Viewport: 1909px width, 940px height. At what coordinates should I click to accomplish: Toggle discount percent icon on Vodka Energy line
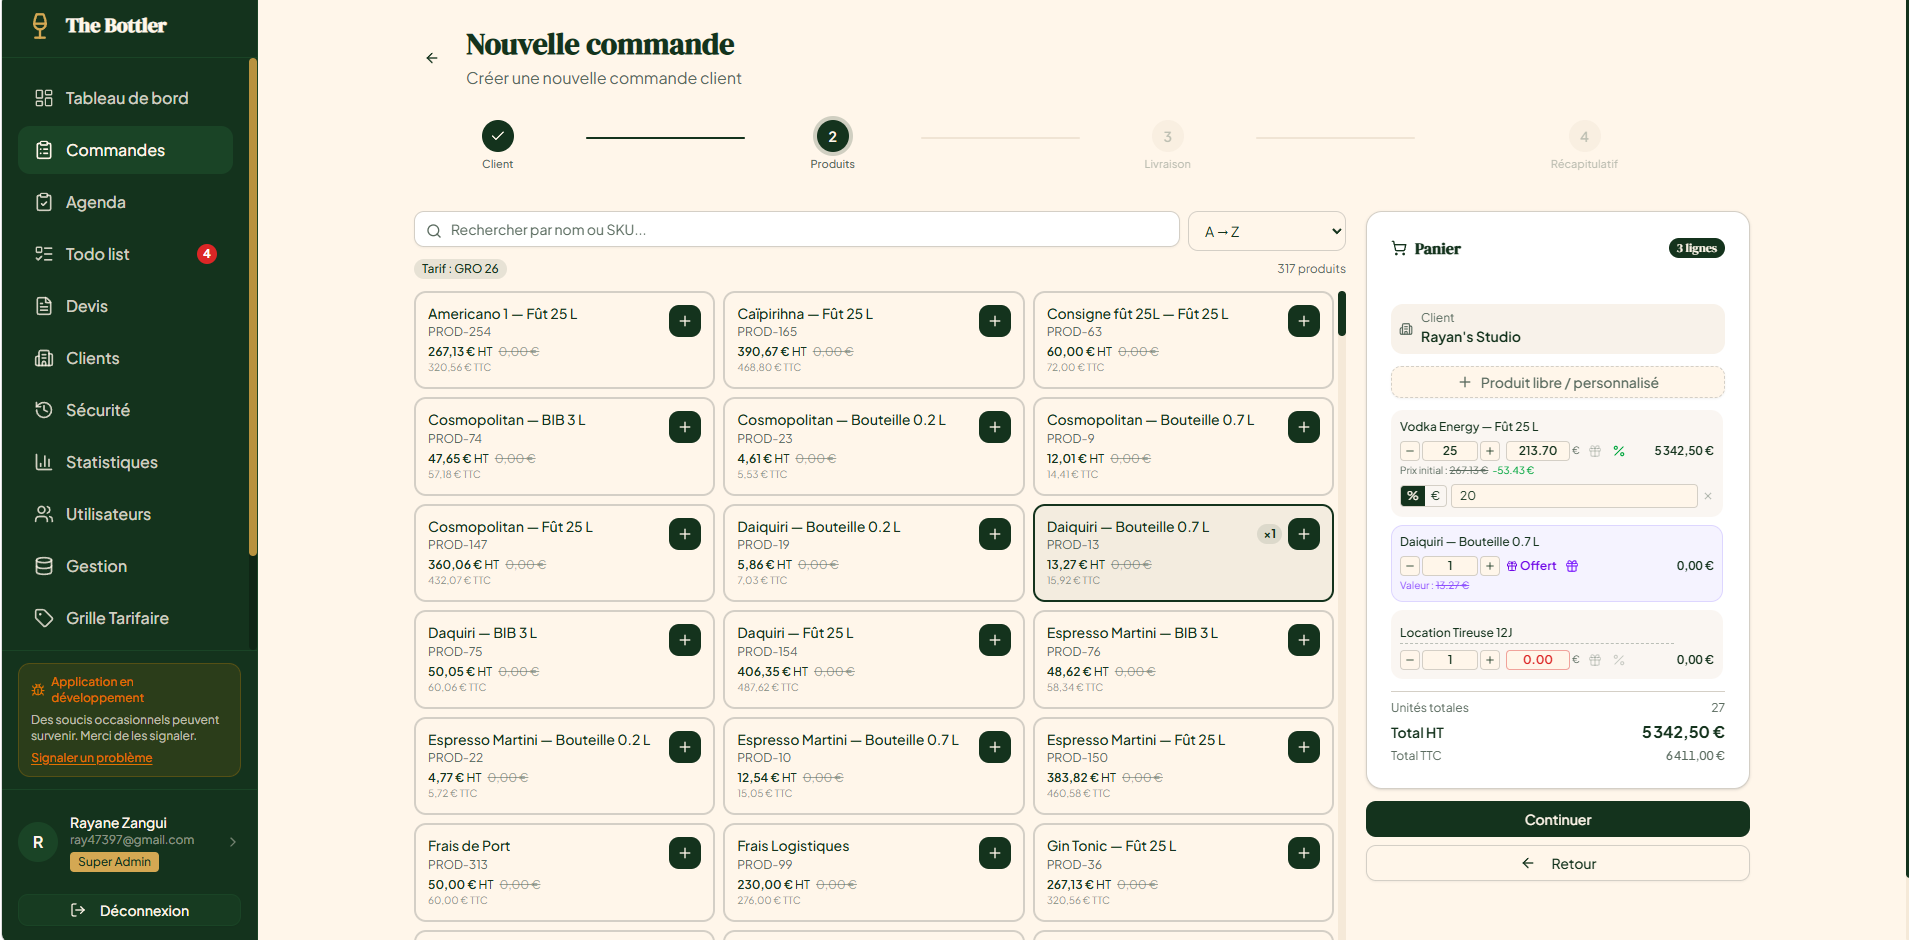pos(1619,451)
